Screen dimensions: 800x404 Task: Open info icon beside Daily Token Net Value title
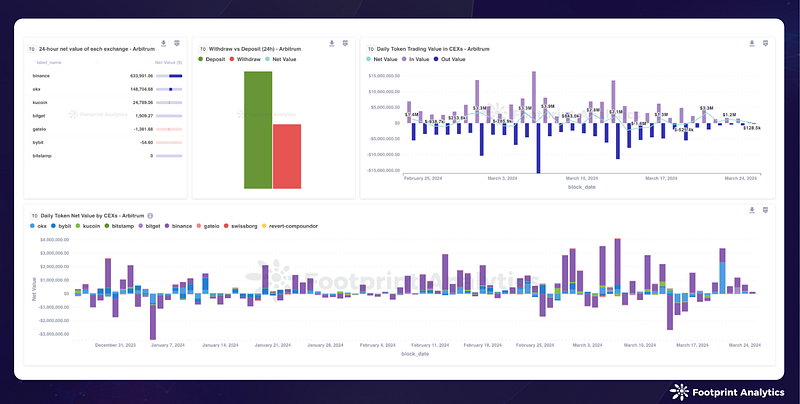(150, 216)
